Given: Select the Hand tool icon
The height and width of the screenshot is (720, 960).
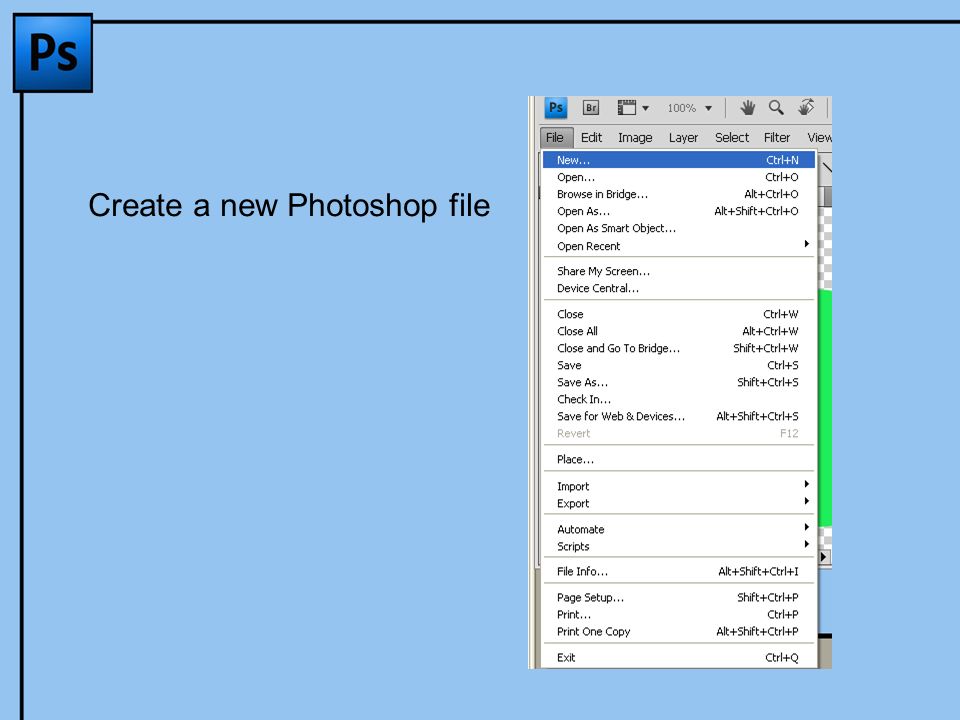Looking at the screenshot, I should click(x=747, y=108).
